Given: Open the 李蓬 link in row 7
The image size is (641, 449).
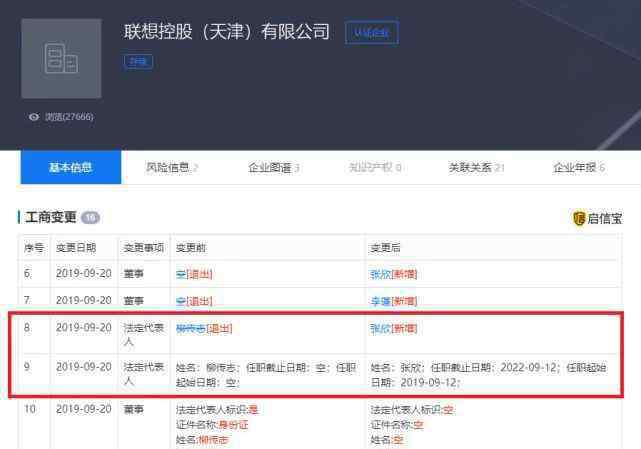Looking at the screenshot, I should 381,301.
